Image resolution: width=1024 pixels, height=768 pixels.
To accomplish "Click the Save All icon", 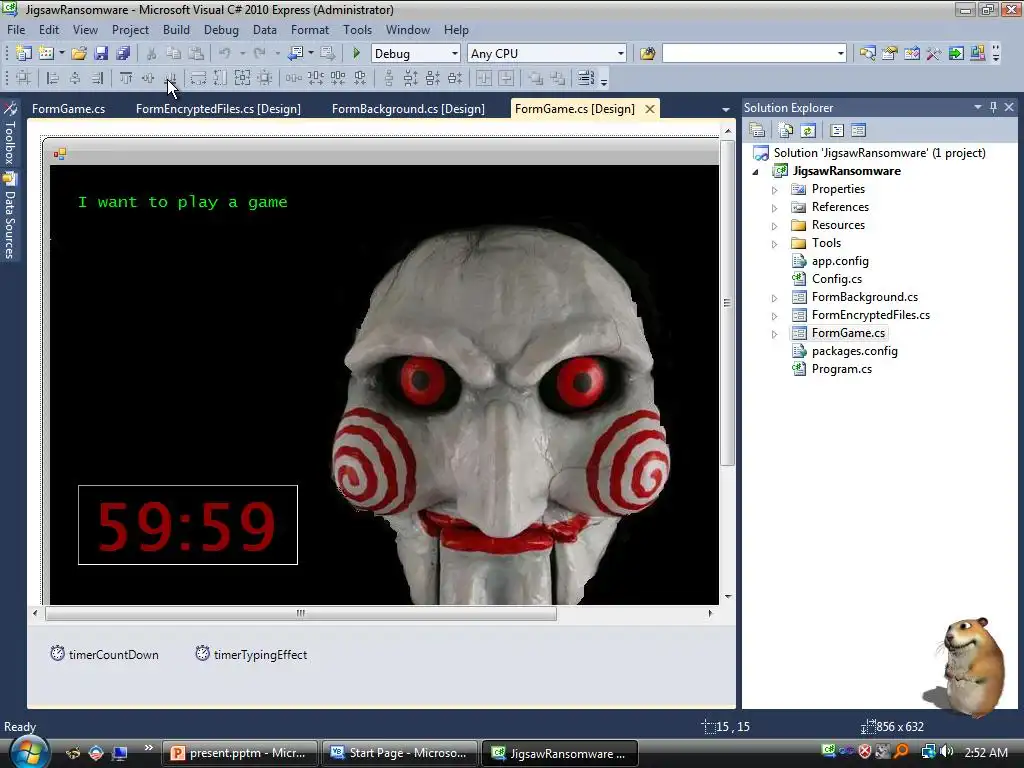I will click(x=123, y=53).
